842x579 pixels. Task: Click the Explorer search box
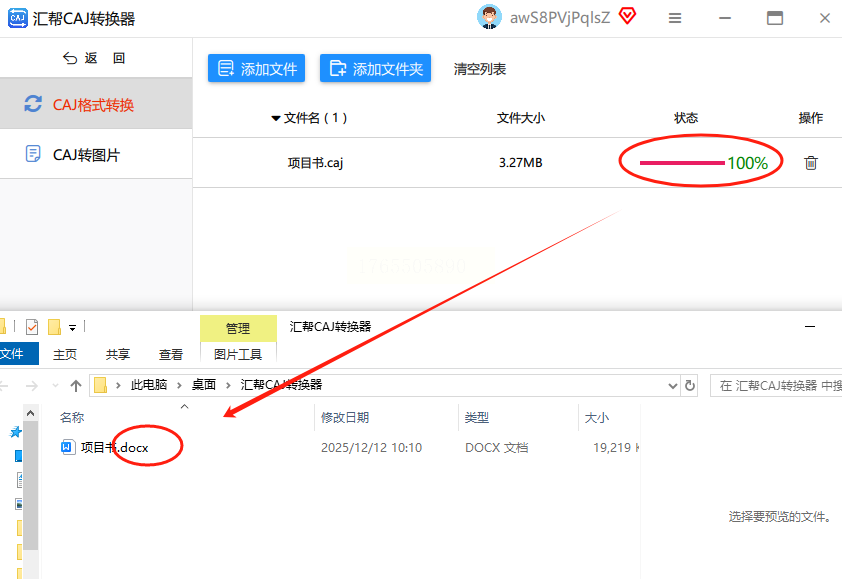pyautogui.click(x=776, y=385)
